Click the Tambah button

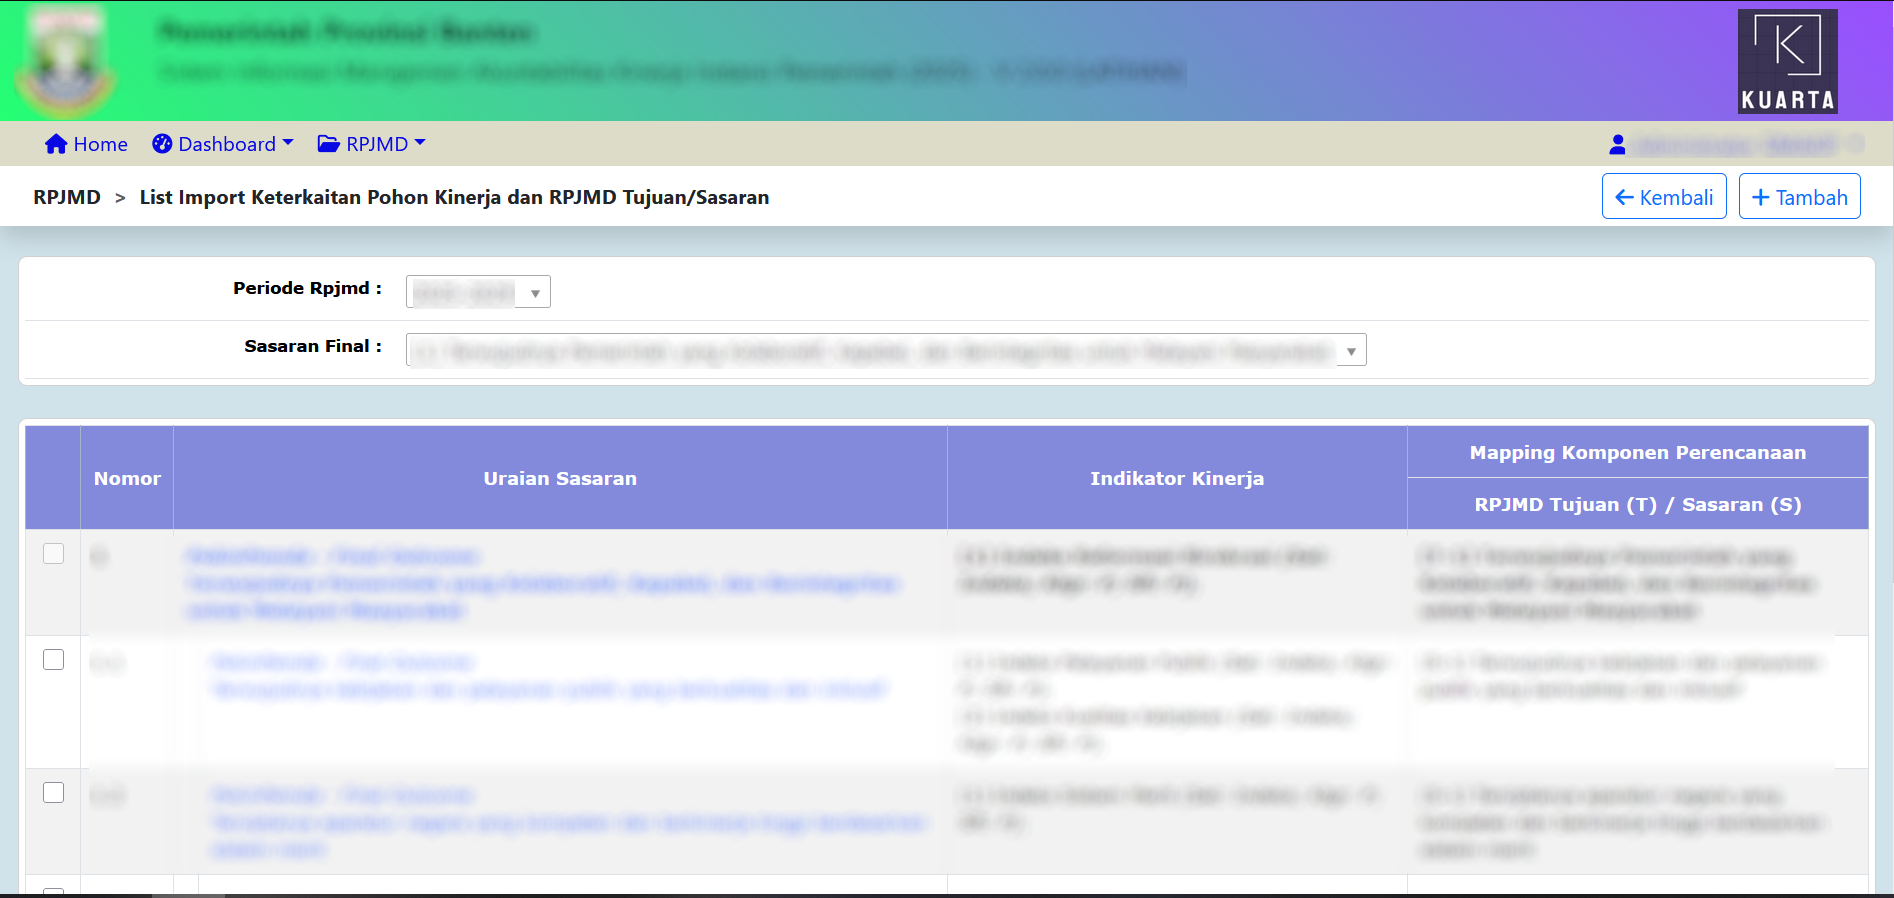coord(1799,197)
